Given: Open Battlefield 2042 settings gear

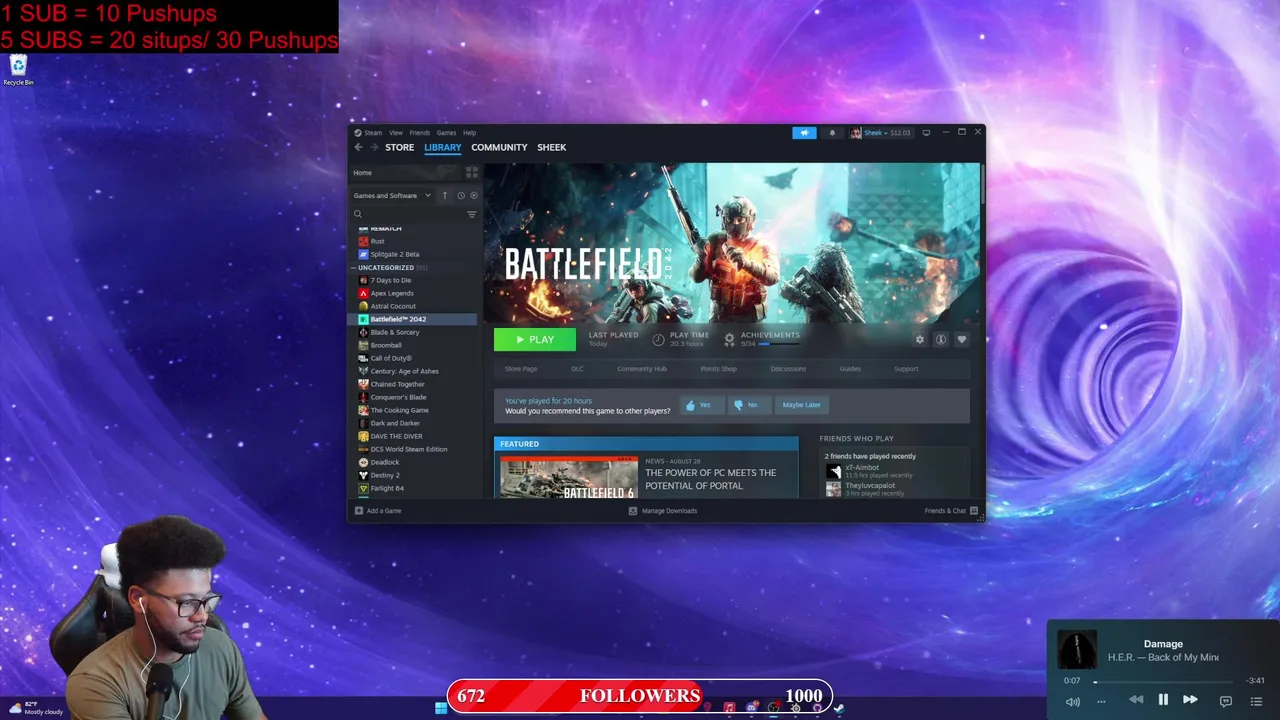Looking at the screenshot, I should tap(920, 340).
